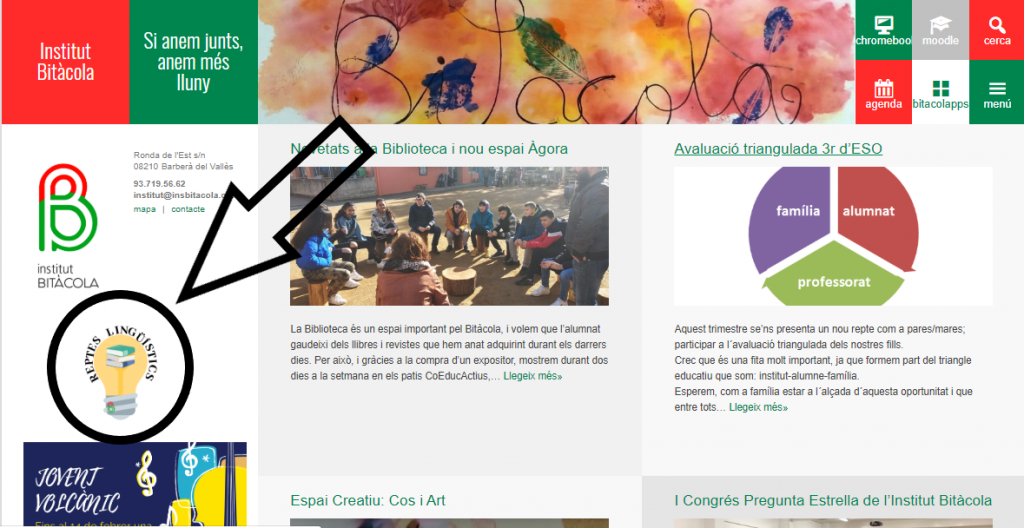
Task: Click the Jovent Volcànic banner image
Action: [x=135, y=484]
